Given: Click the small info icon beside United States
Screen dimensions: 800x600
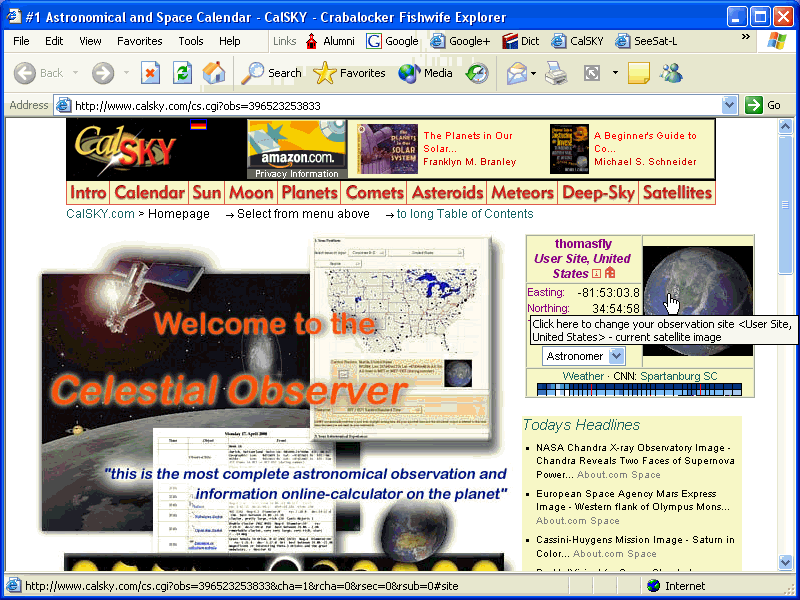Looking at the screenshot, I should coord(596,273).
